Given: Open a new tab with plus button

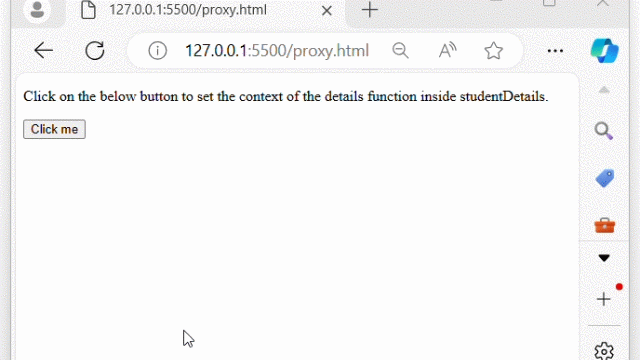Looking at the screenshot, I should pos(370,10).
